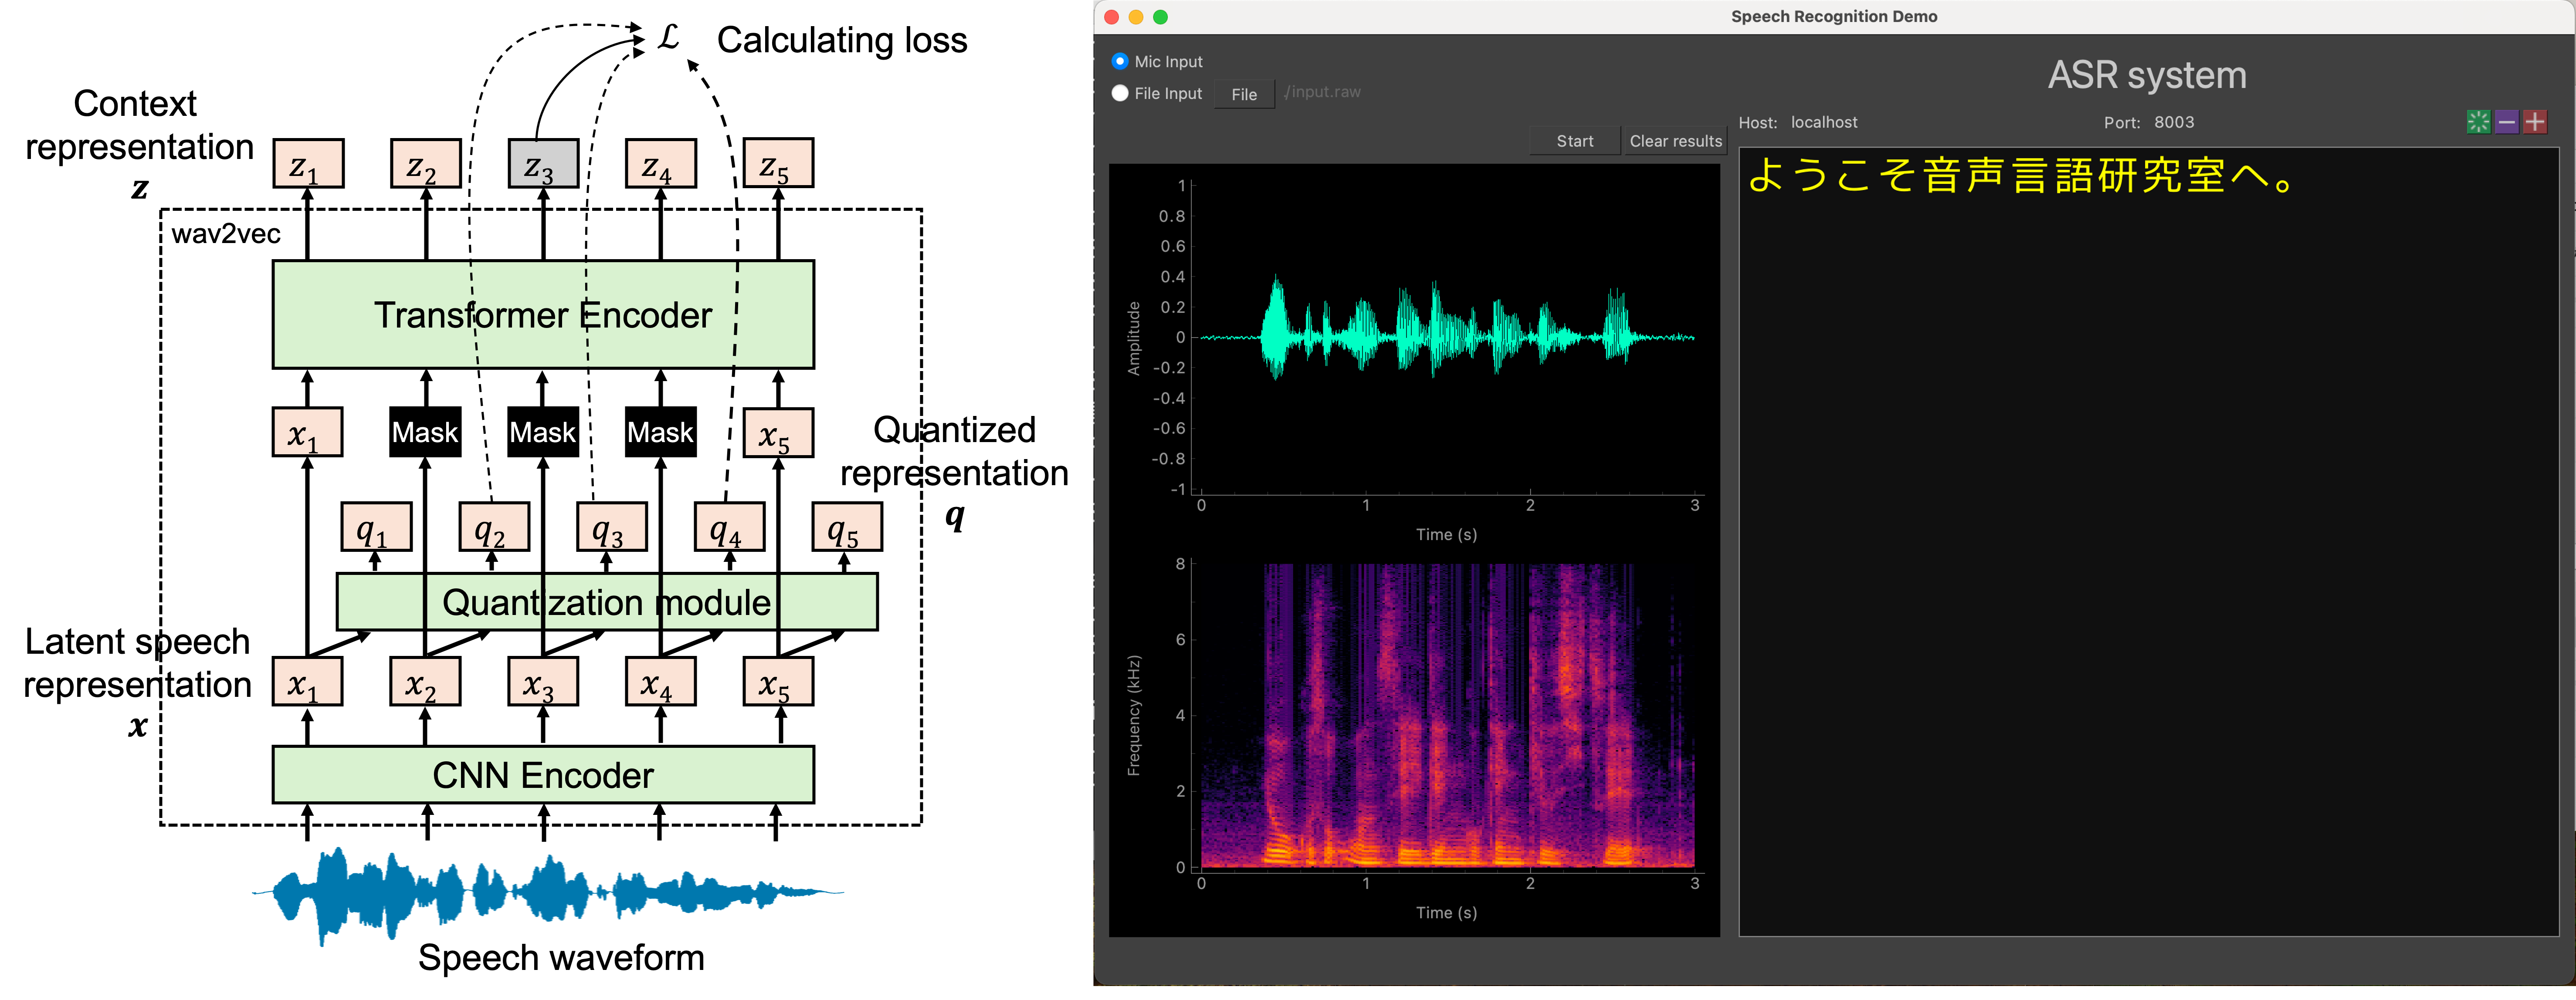The width and height of the screenshot is (2576, 1000).
Task: Click the green reset-size star icon
Action: [x=2478, y=122]
